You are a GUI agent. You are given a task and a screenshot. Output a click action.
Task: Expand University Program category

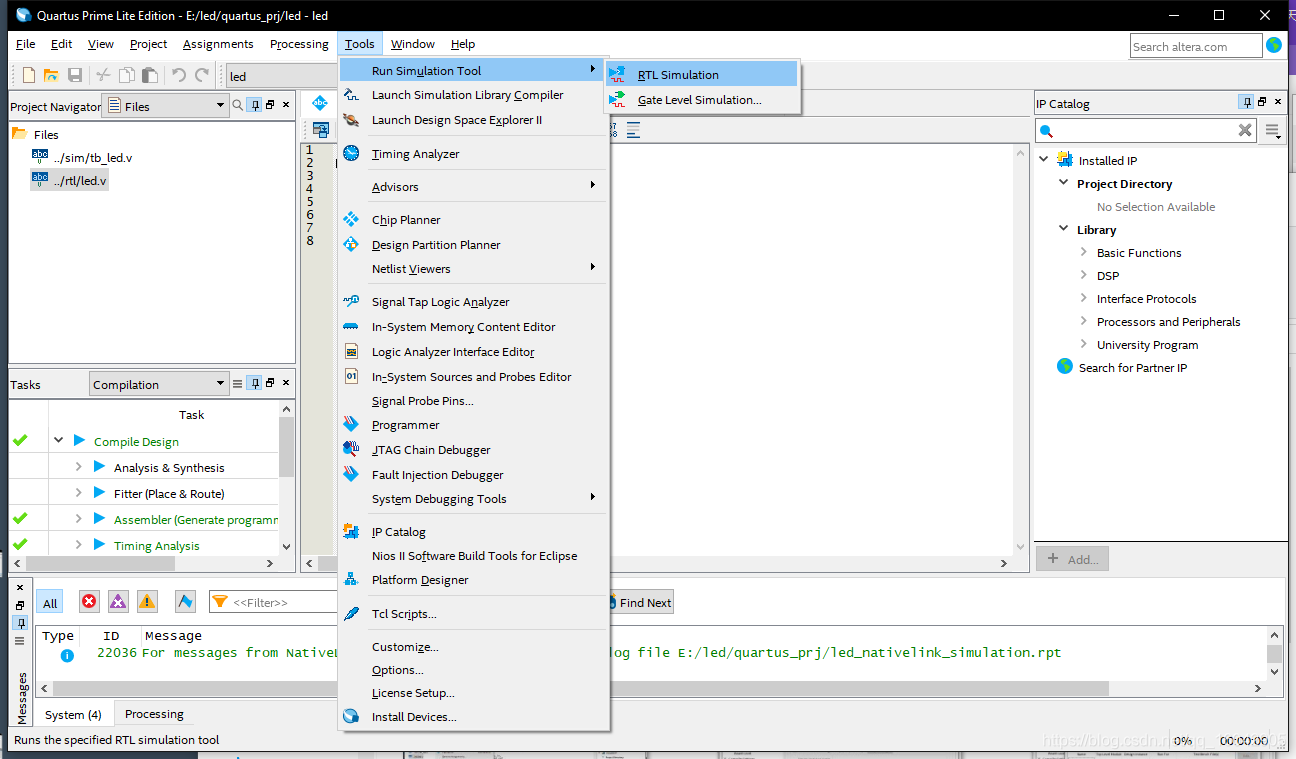tap(1084, 344)
